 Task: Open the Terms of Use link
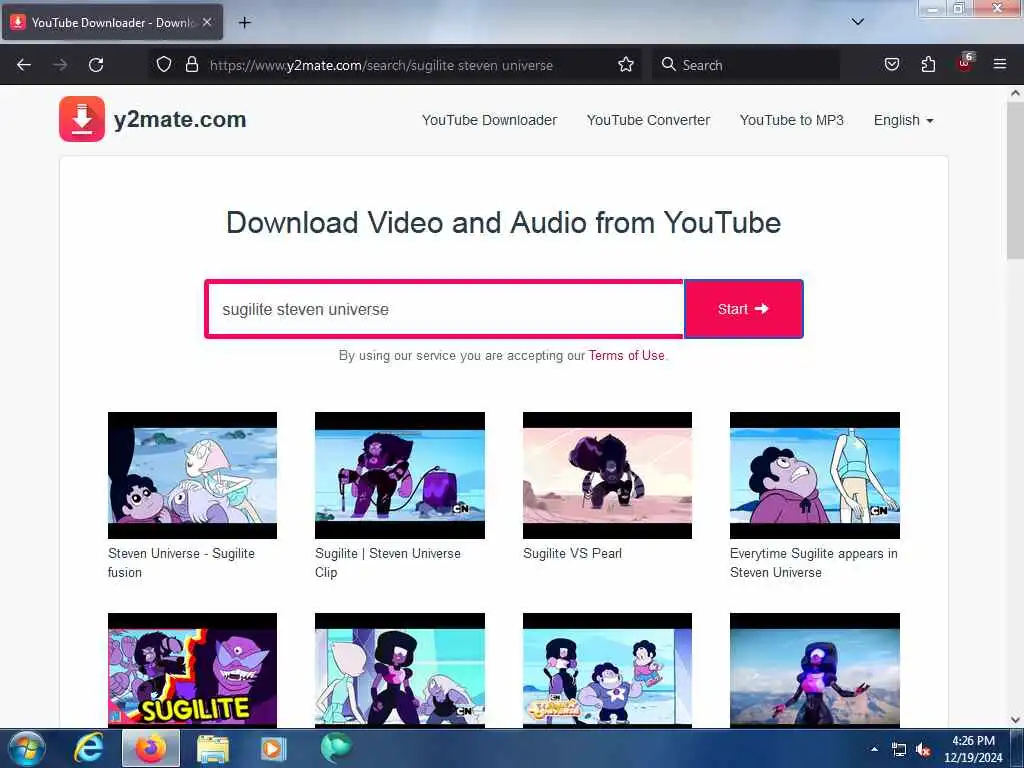626,355
